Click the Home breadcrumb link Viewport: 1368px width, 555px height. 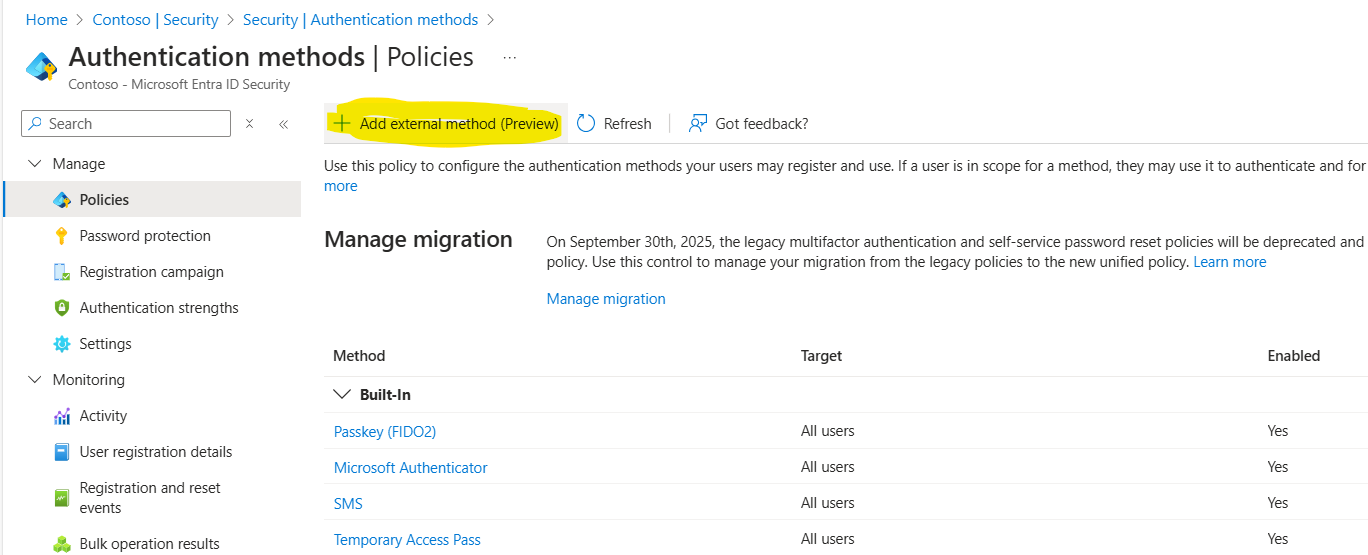click(46, 20)
